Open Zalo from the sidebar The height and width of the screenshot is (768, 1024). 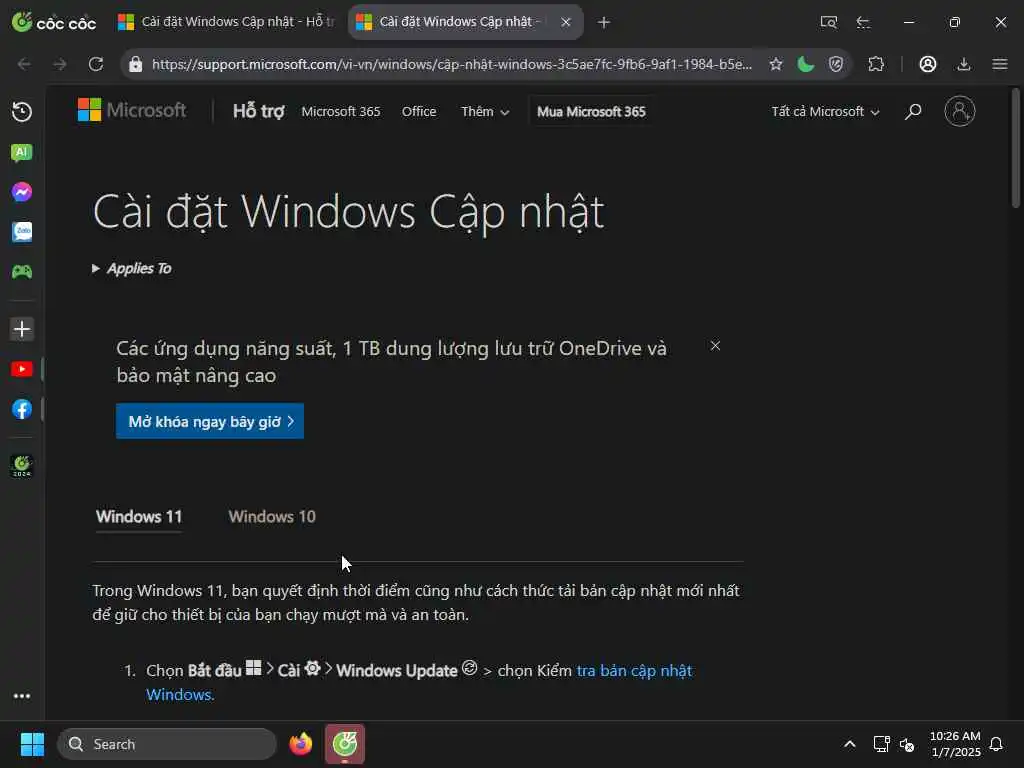click(22, 232)
